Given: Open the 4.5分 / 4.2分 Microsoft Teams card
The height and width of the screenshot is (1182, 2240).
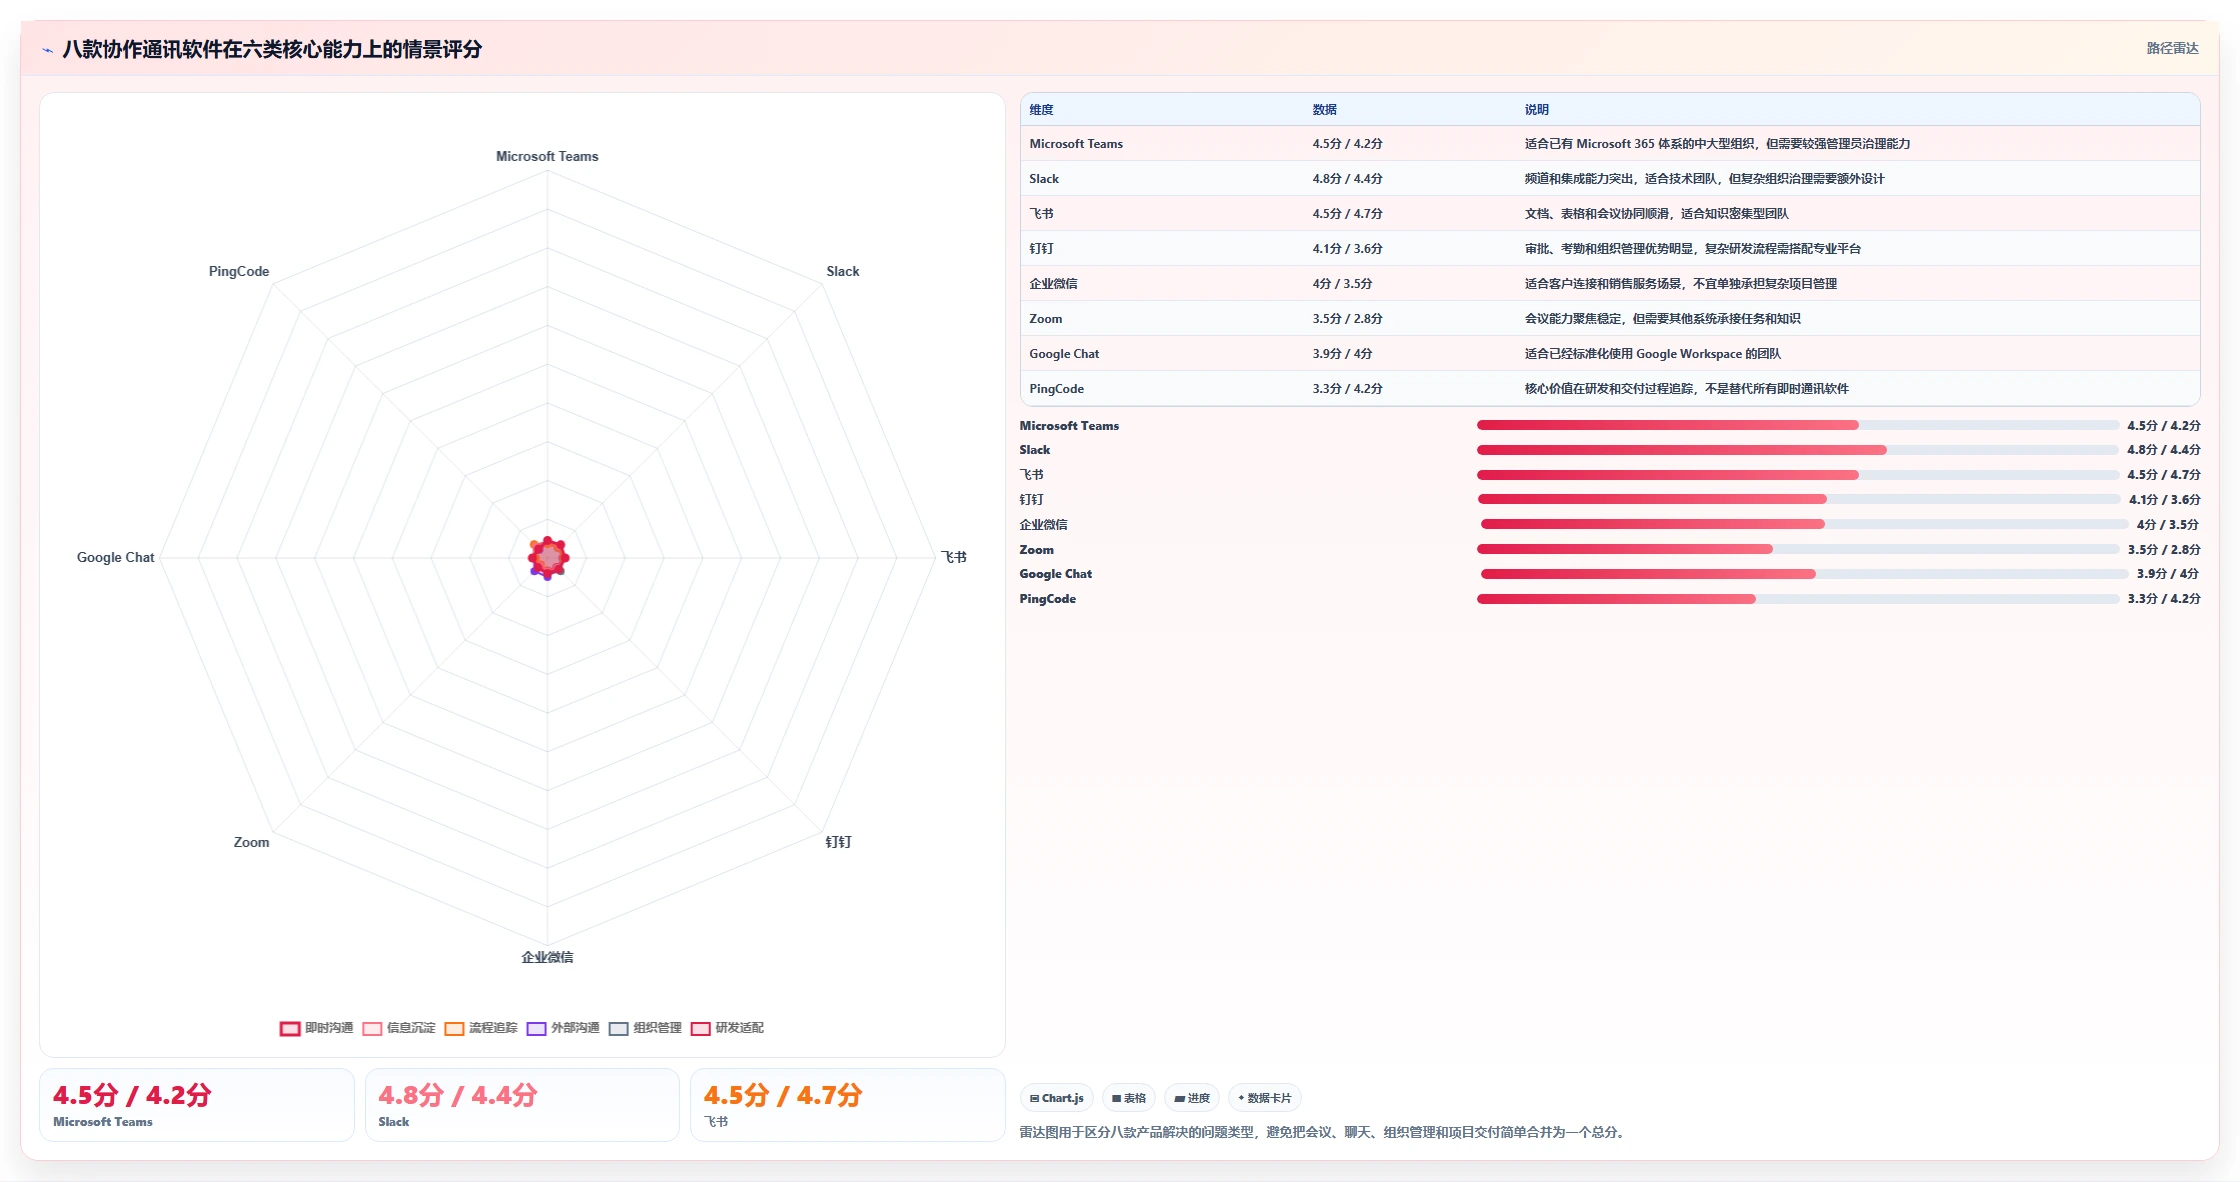Looking at the screenshot, I should point(197,1105).
